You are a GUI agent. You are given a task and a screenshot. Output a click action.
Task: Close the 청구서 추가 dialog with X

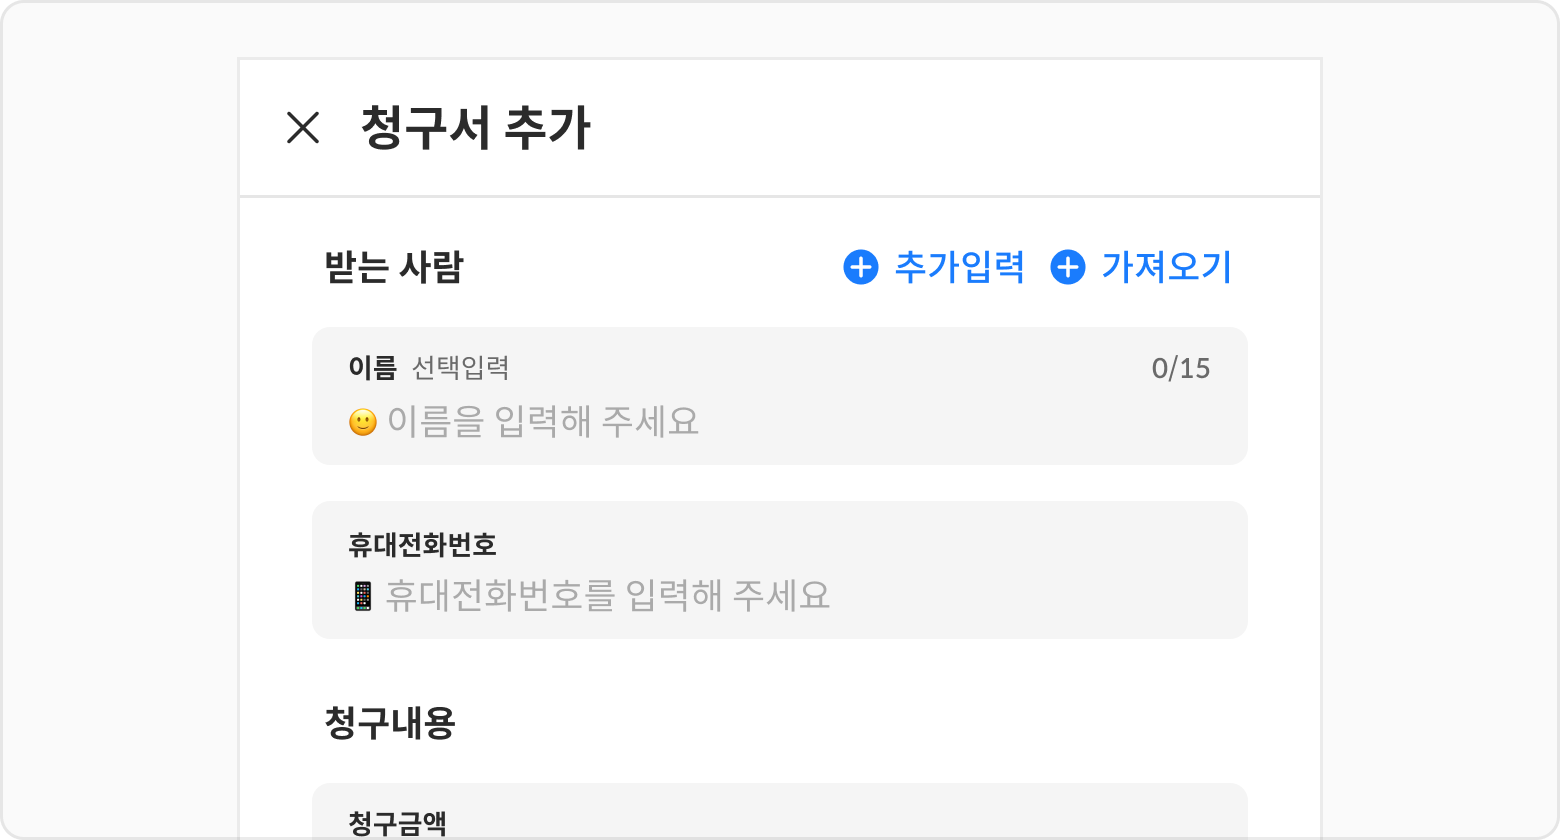[x=303, y=128]
